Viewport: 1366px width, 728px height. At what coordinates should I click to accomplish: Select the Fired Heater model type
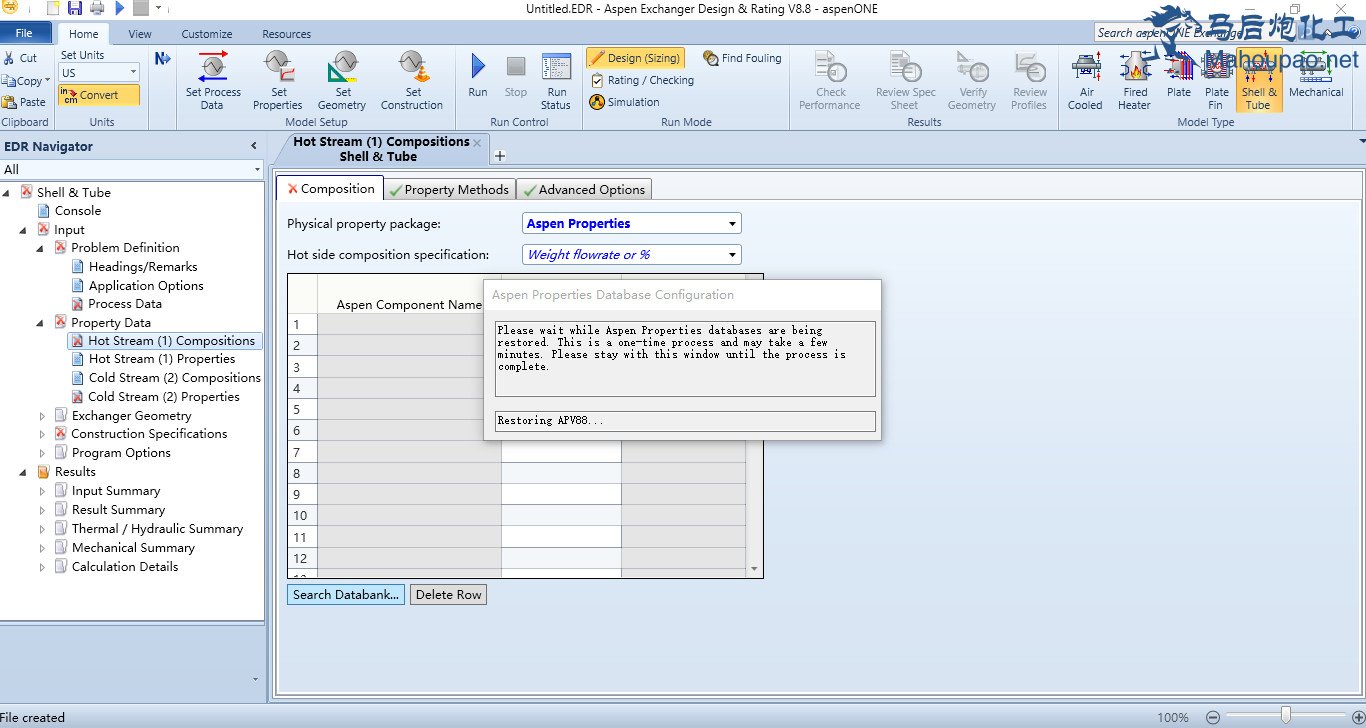(x=1135, y=82)
